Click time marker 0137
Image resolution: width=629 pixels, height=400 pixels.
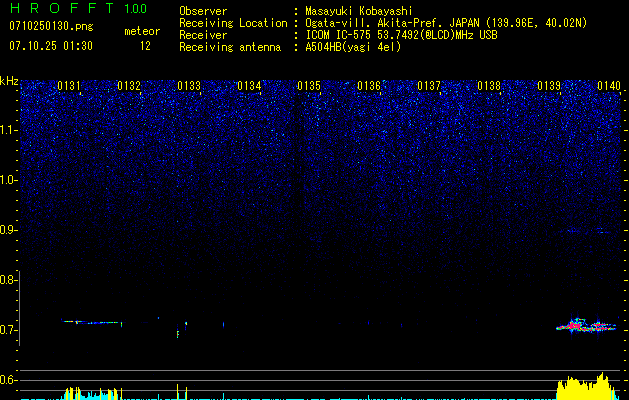[x=429, y=86]
